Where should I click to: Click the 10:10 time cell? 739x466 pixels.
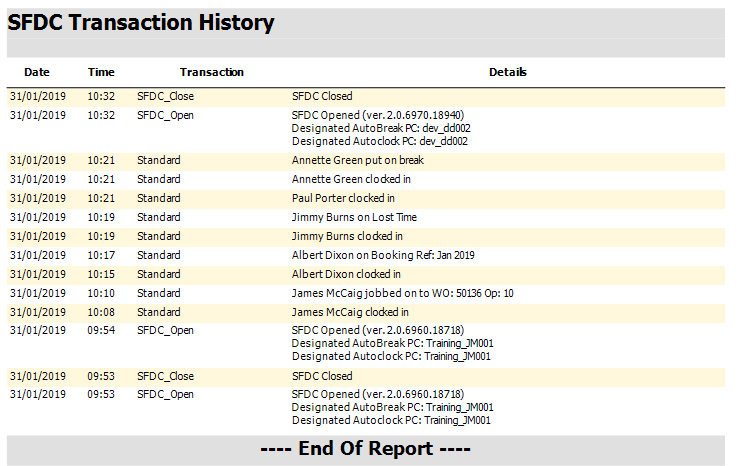[x=101, y=293]
